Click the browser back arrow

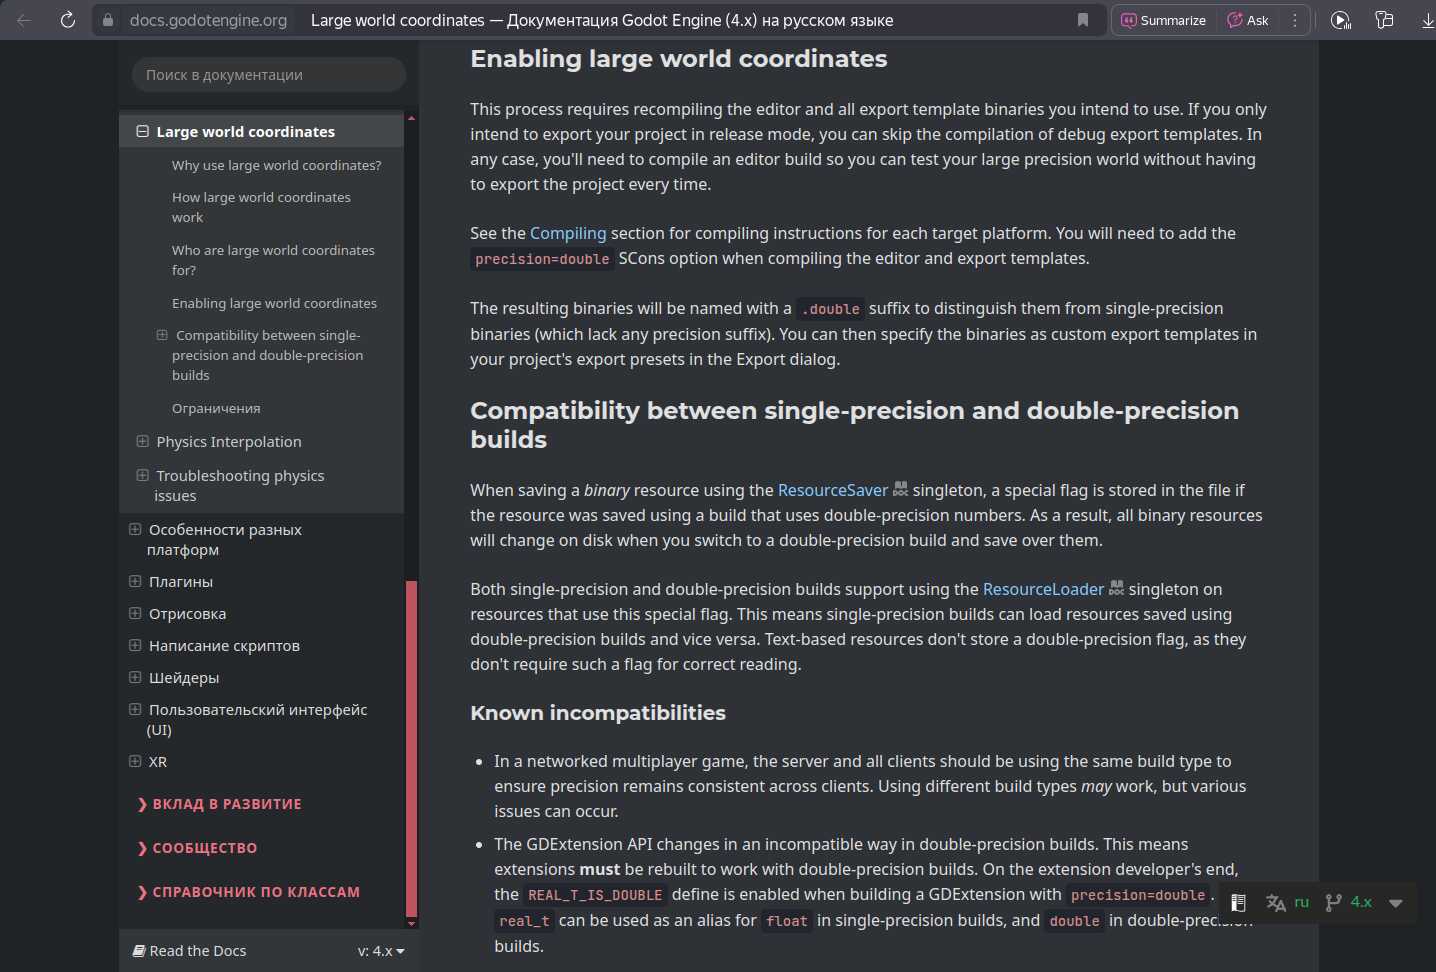click(x=24, y=20)
